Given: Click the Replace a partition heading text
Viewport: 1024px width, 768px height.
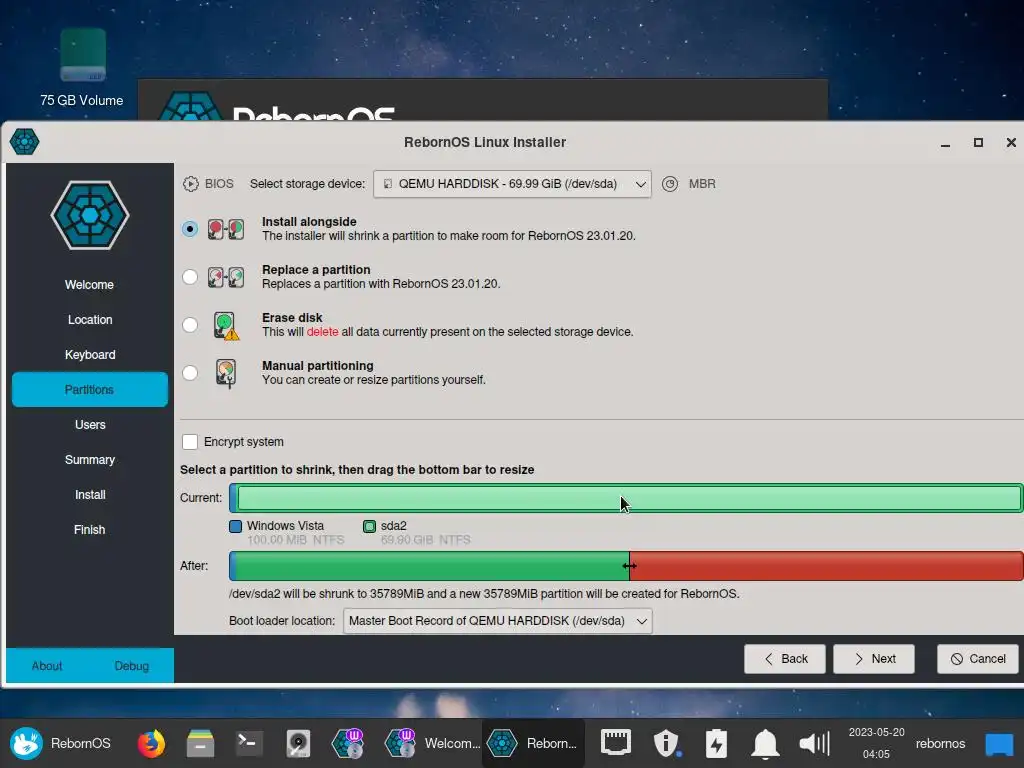Looking at the screenshot, I should coord(316,270).
